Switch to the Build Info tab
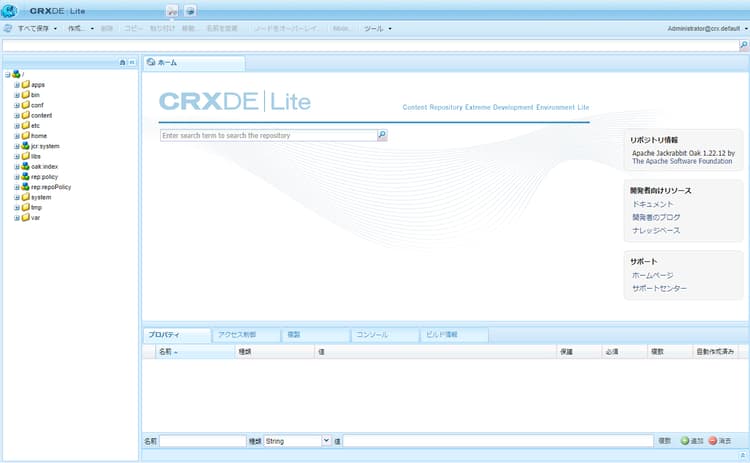The image size is (750, 463). tap(454, 335)
